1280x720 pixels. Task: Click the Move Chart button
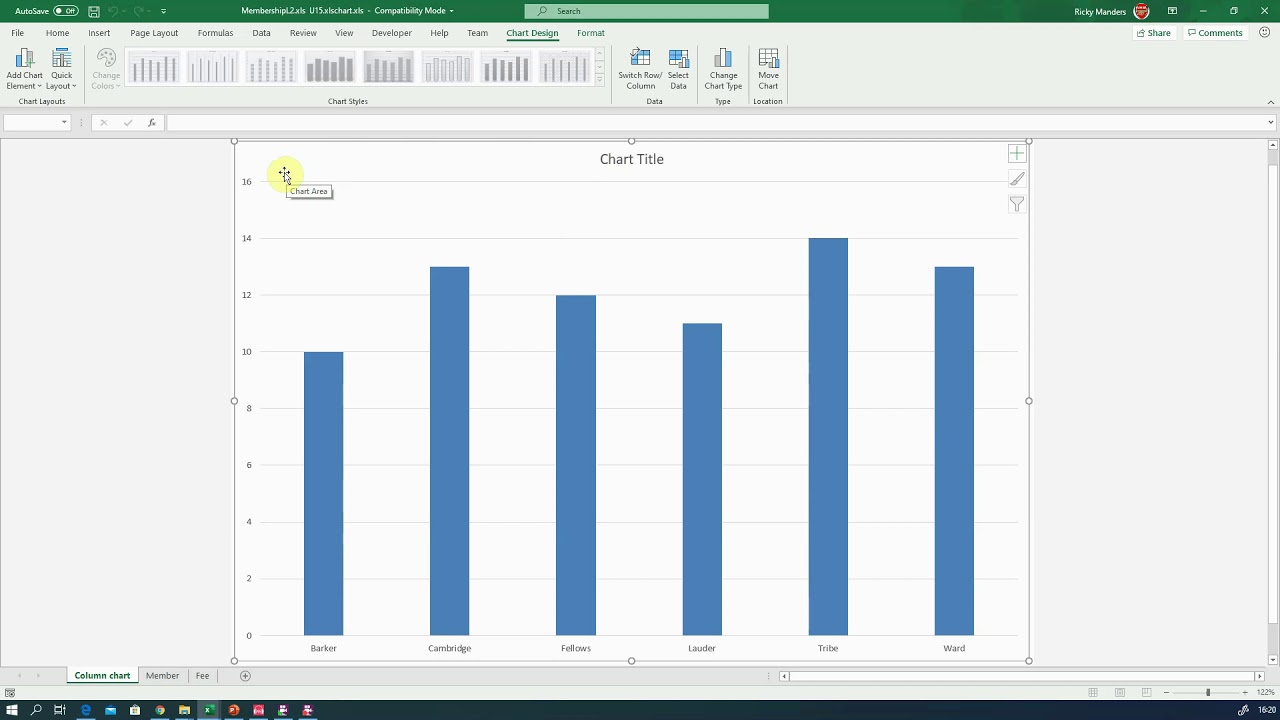click(768, 69)
